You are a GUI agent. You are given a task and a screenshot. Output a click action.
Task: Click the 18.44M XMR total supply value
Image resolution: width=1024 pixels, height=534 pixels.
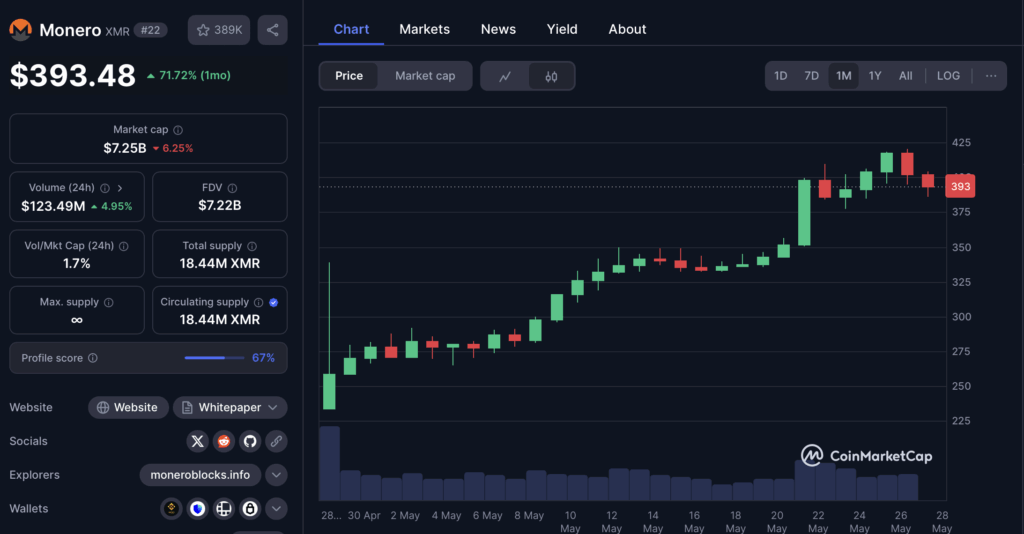[x=219, y=264]
